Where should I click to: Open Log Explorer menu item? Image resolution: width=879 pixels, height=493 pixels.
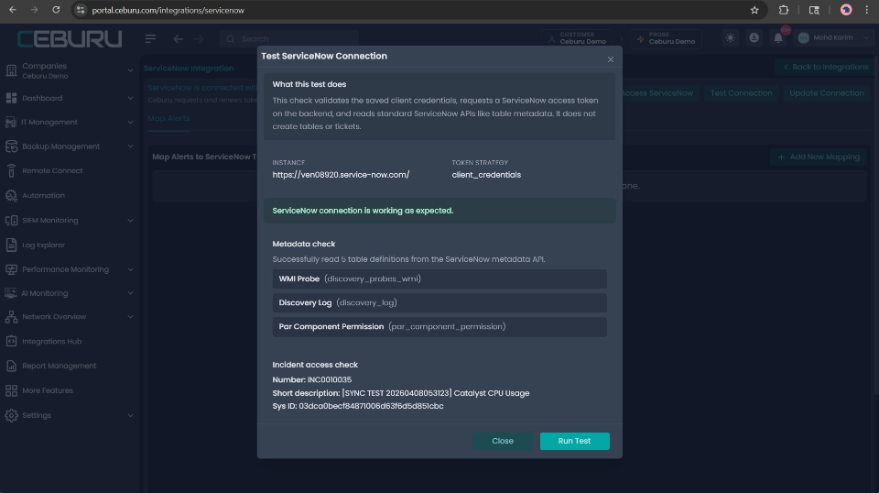click(43, 245)
